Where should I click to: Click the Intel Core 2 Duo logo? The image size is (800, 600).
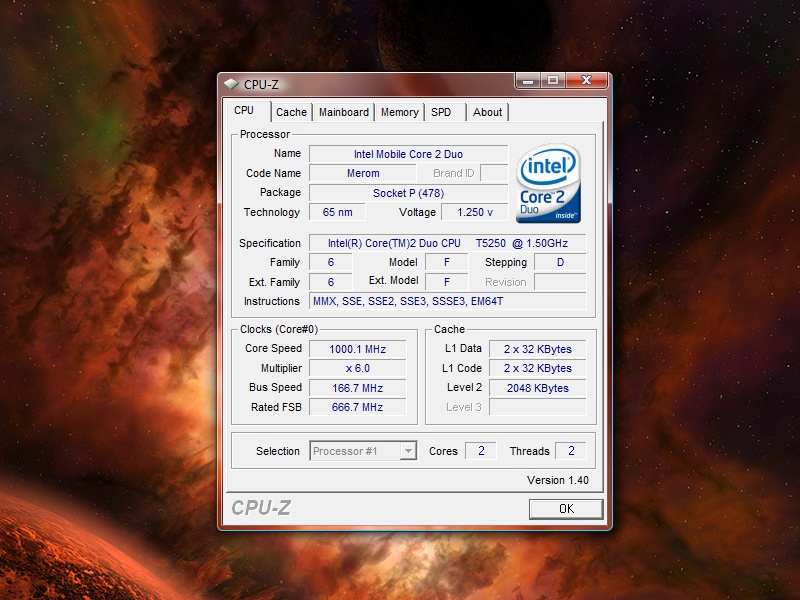[548, 183]
